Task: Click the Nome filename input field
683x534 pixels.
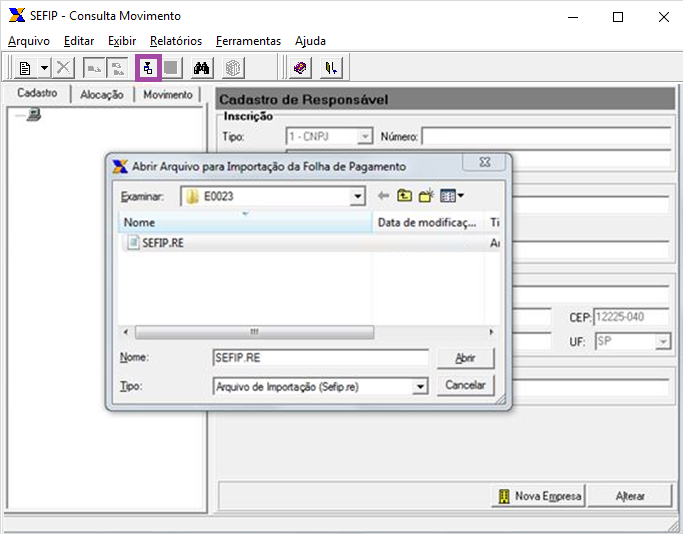Action: pyautogui.click(x=321, y=358)
